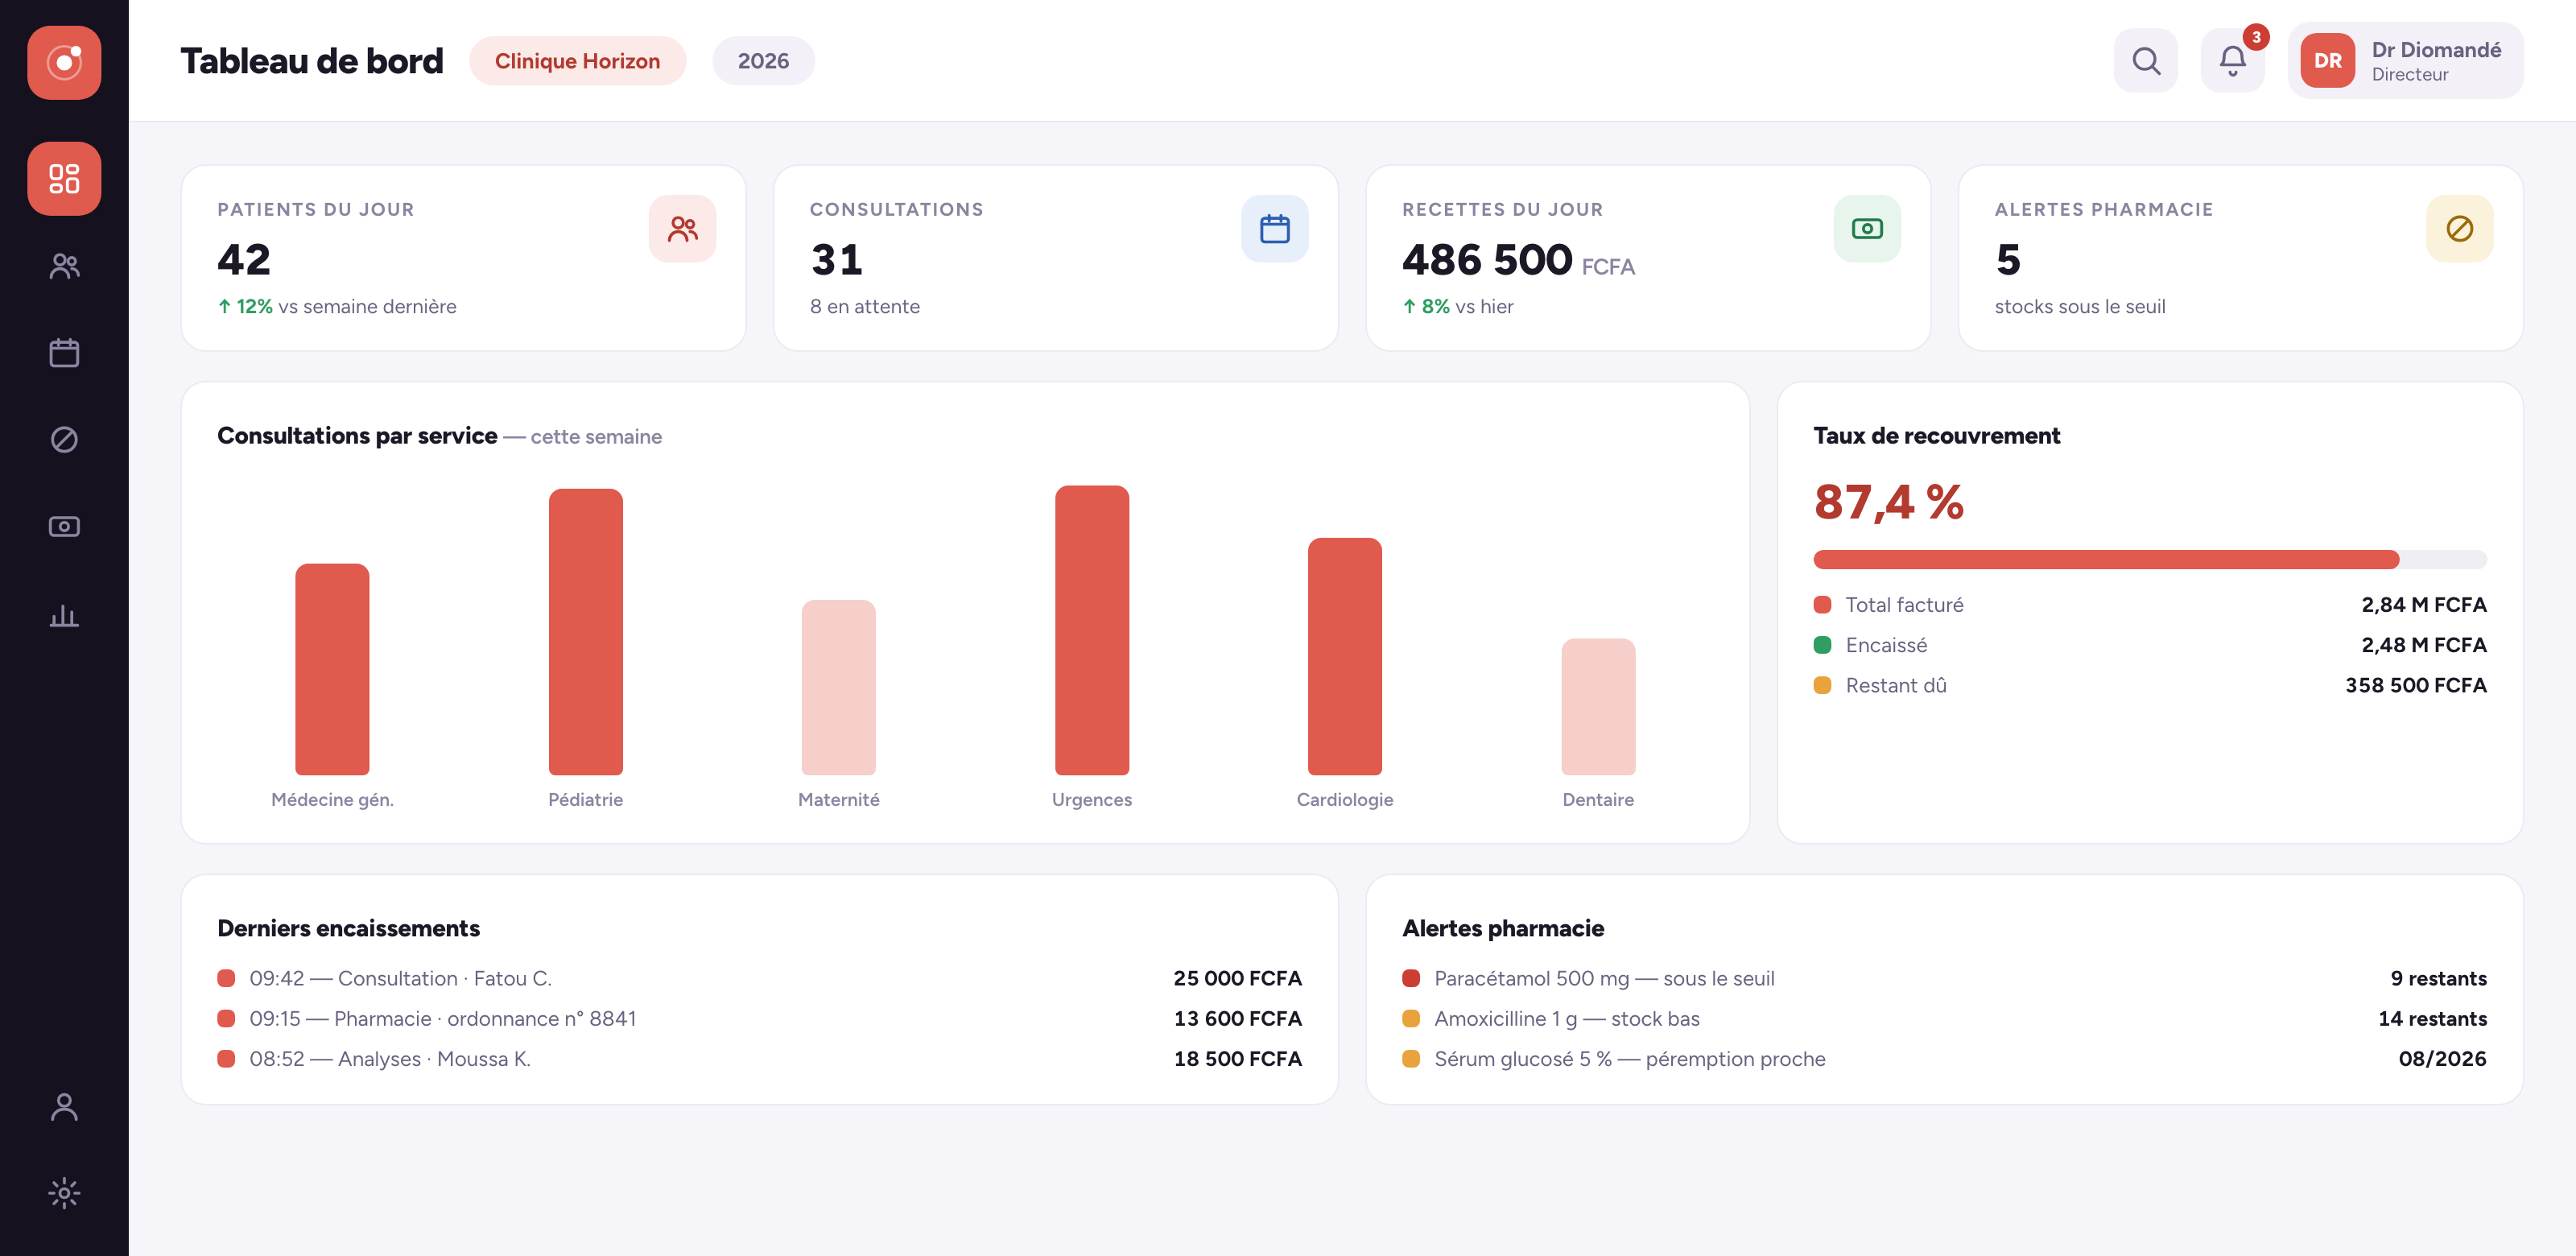Image resolution: width=2576 pixels, height=1256 pixels.
Task: Open the cash payments icon in sidebar
Action: [x=64, y=527]
